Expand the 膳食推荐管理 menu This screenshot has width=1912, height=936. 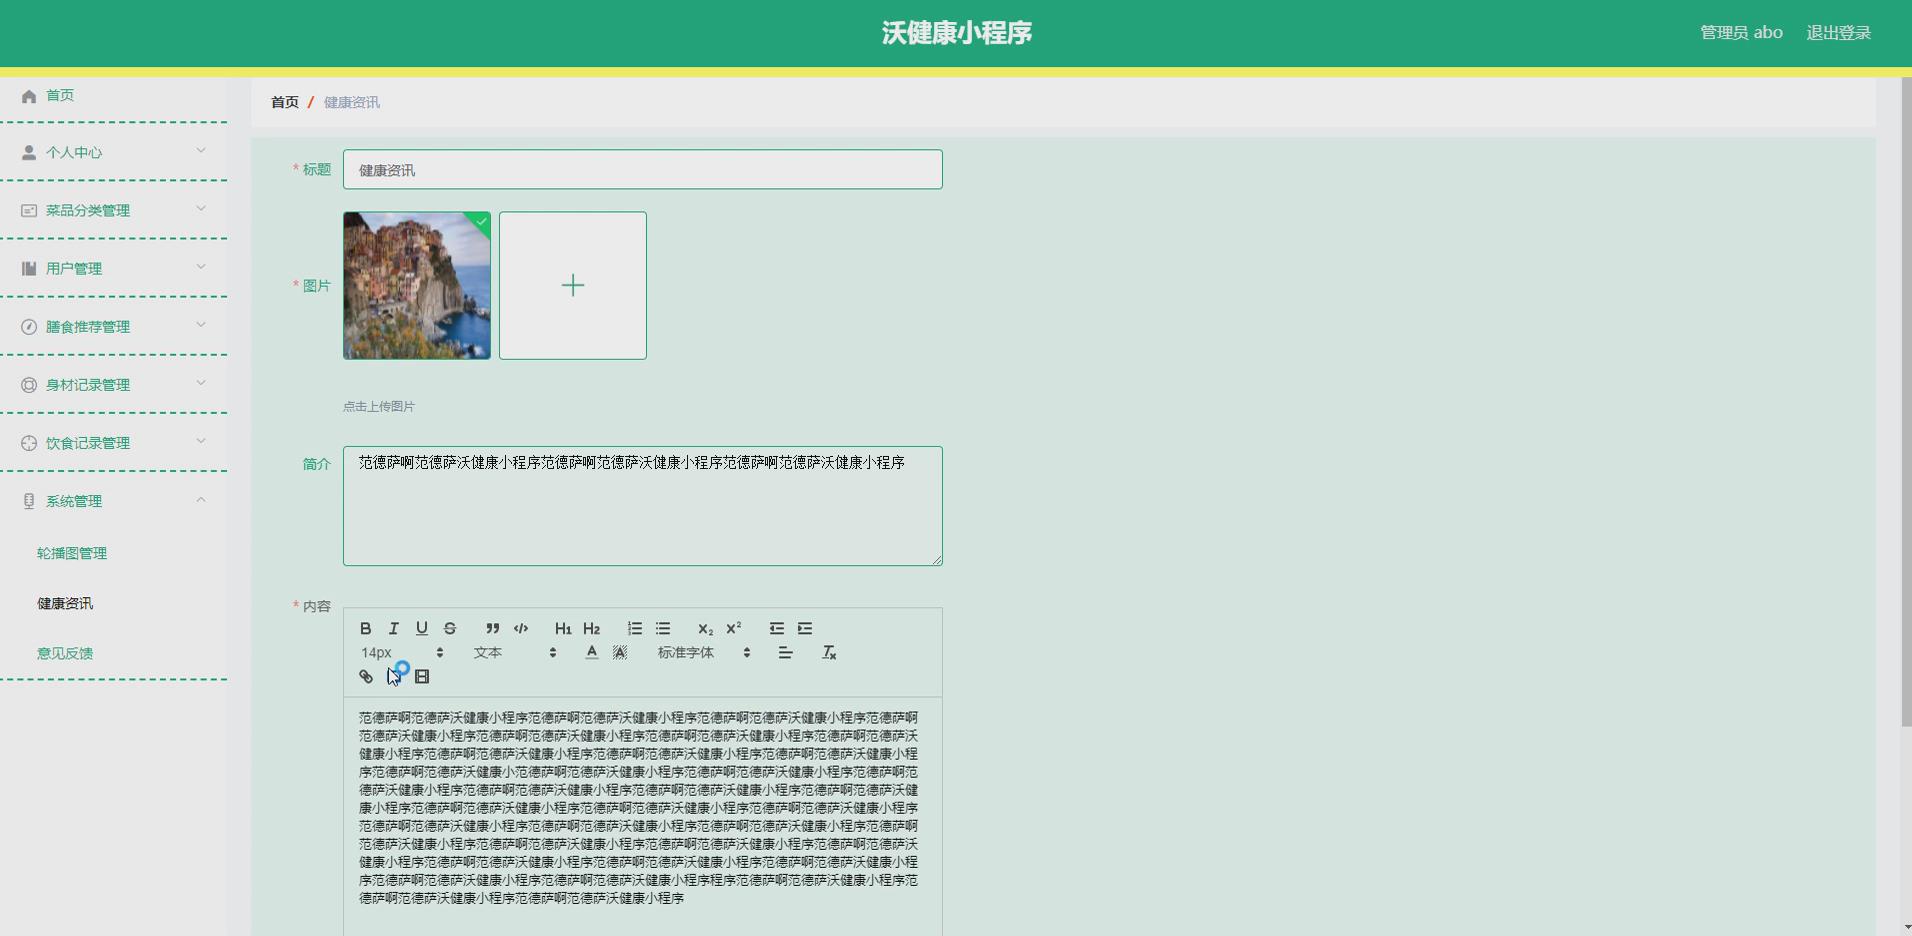[x=113, y=326]
